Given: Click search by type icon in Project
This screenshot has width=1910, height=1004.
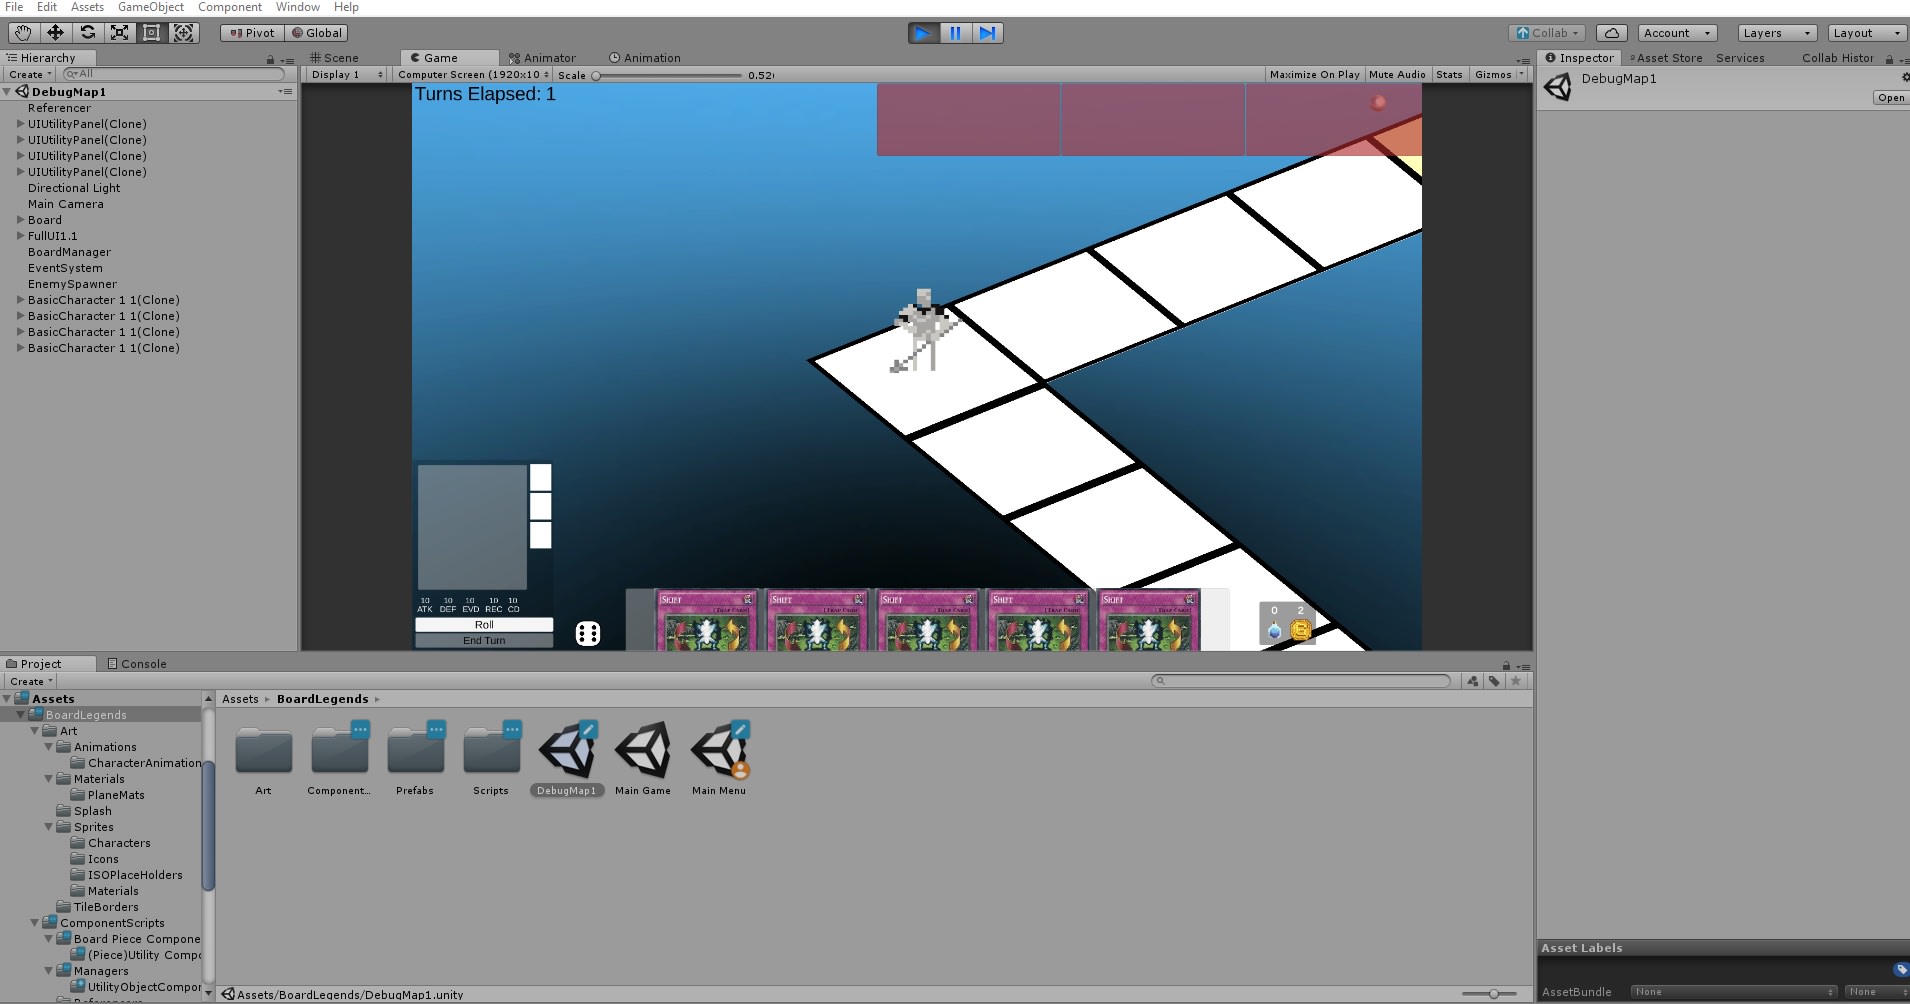Looking at the screenshot, I should pos(1473,681).
